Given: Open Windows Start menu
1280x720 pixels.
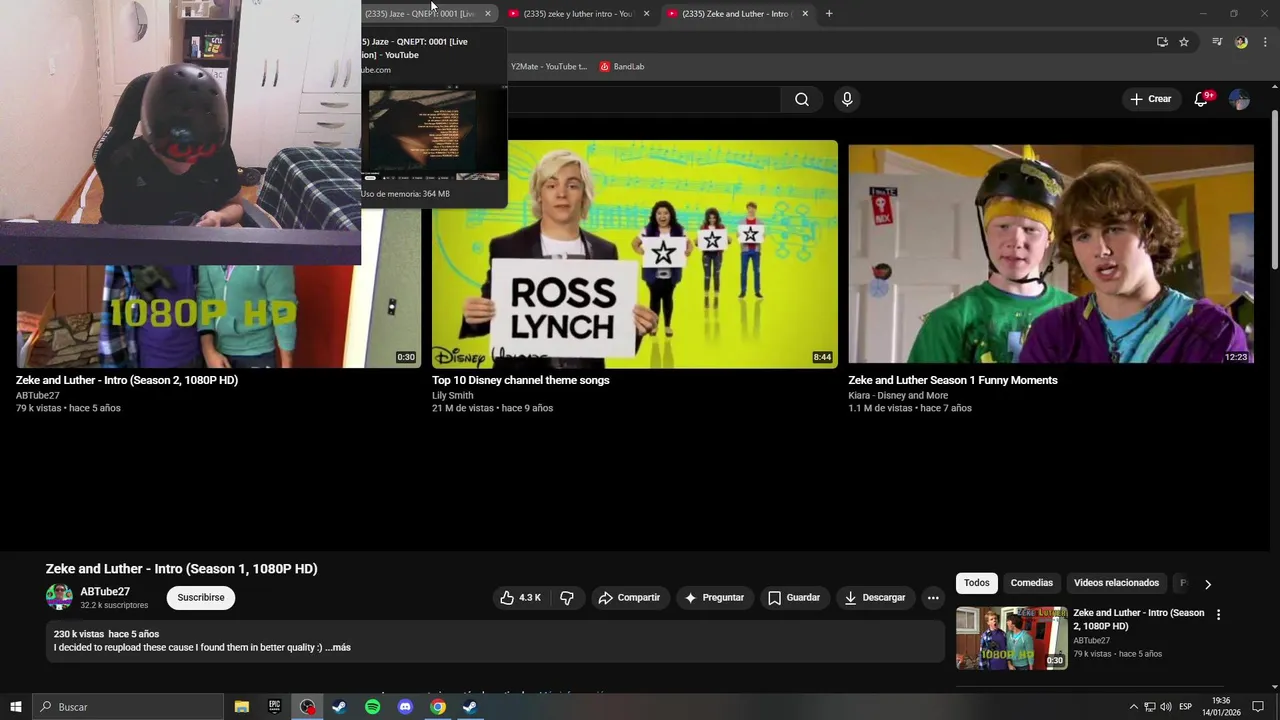Looking at the screenshot, I should pos(15,707).
